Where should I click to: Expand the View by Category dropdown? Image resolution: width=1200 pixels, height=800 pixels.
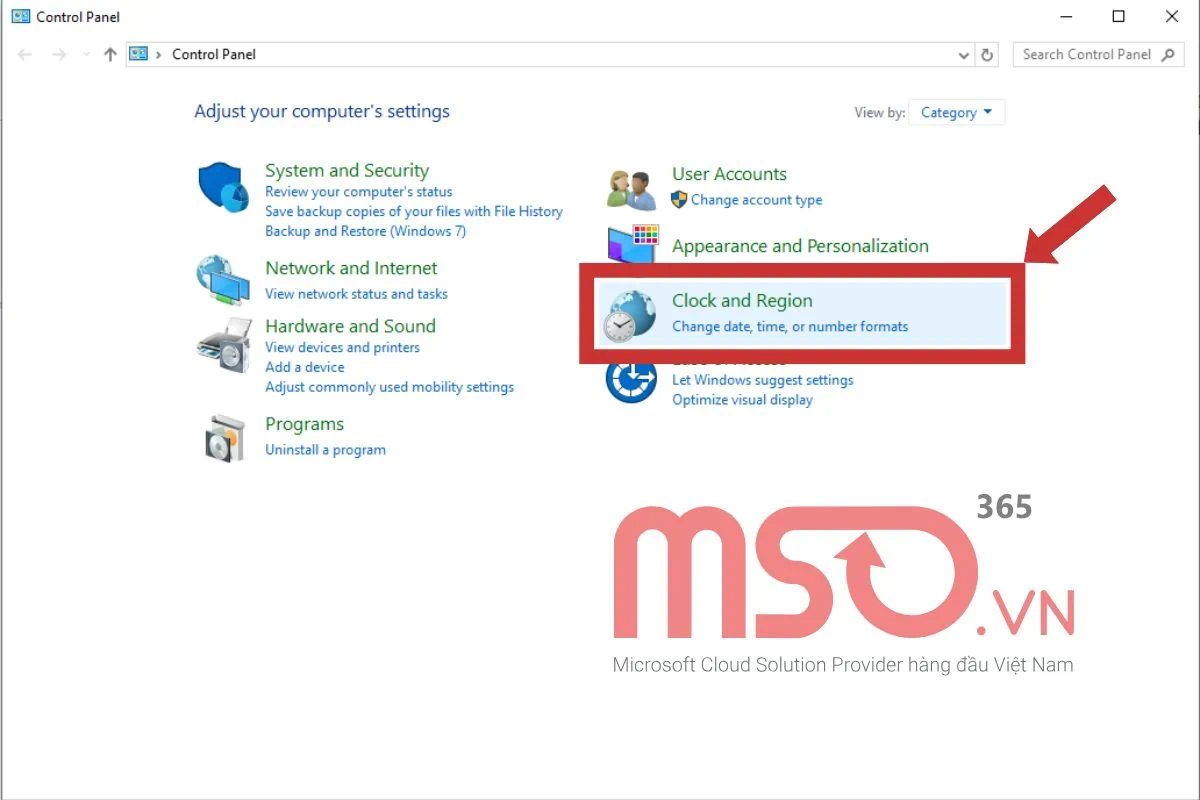pyautogui.click(x=956, y=113)
